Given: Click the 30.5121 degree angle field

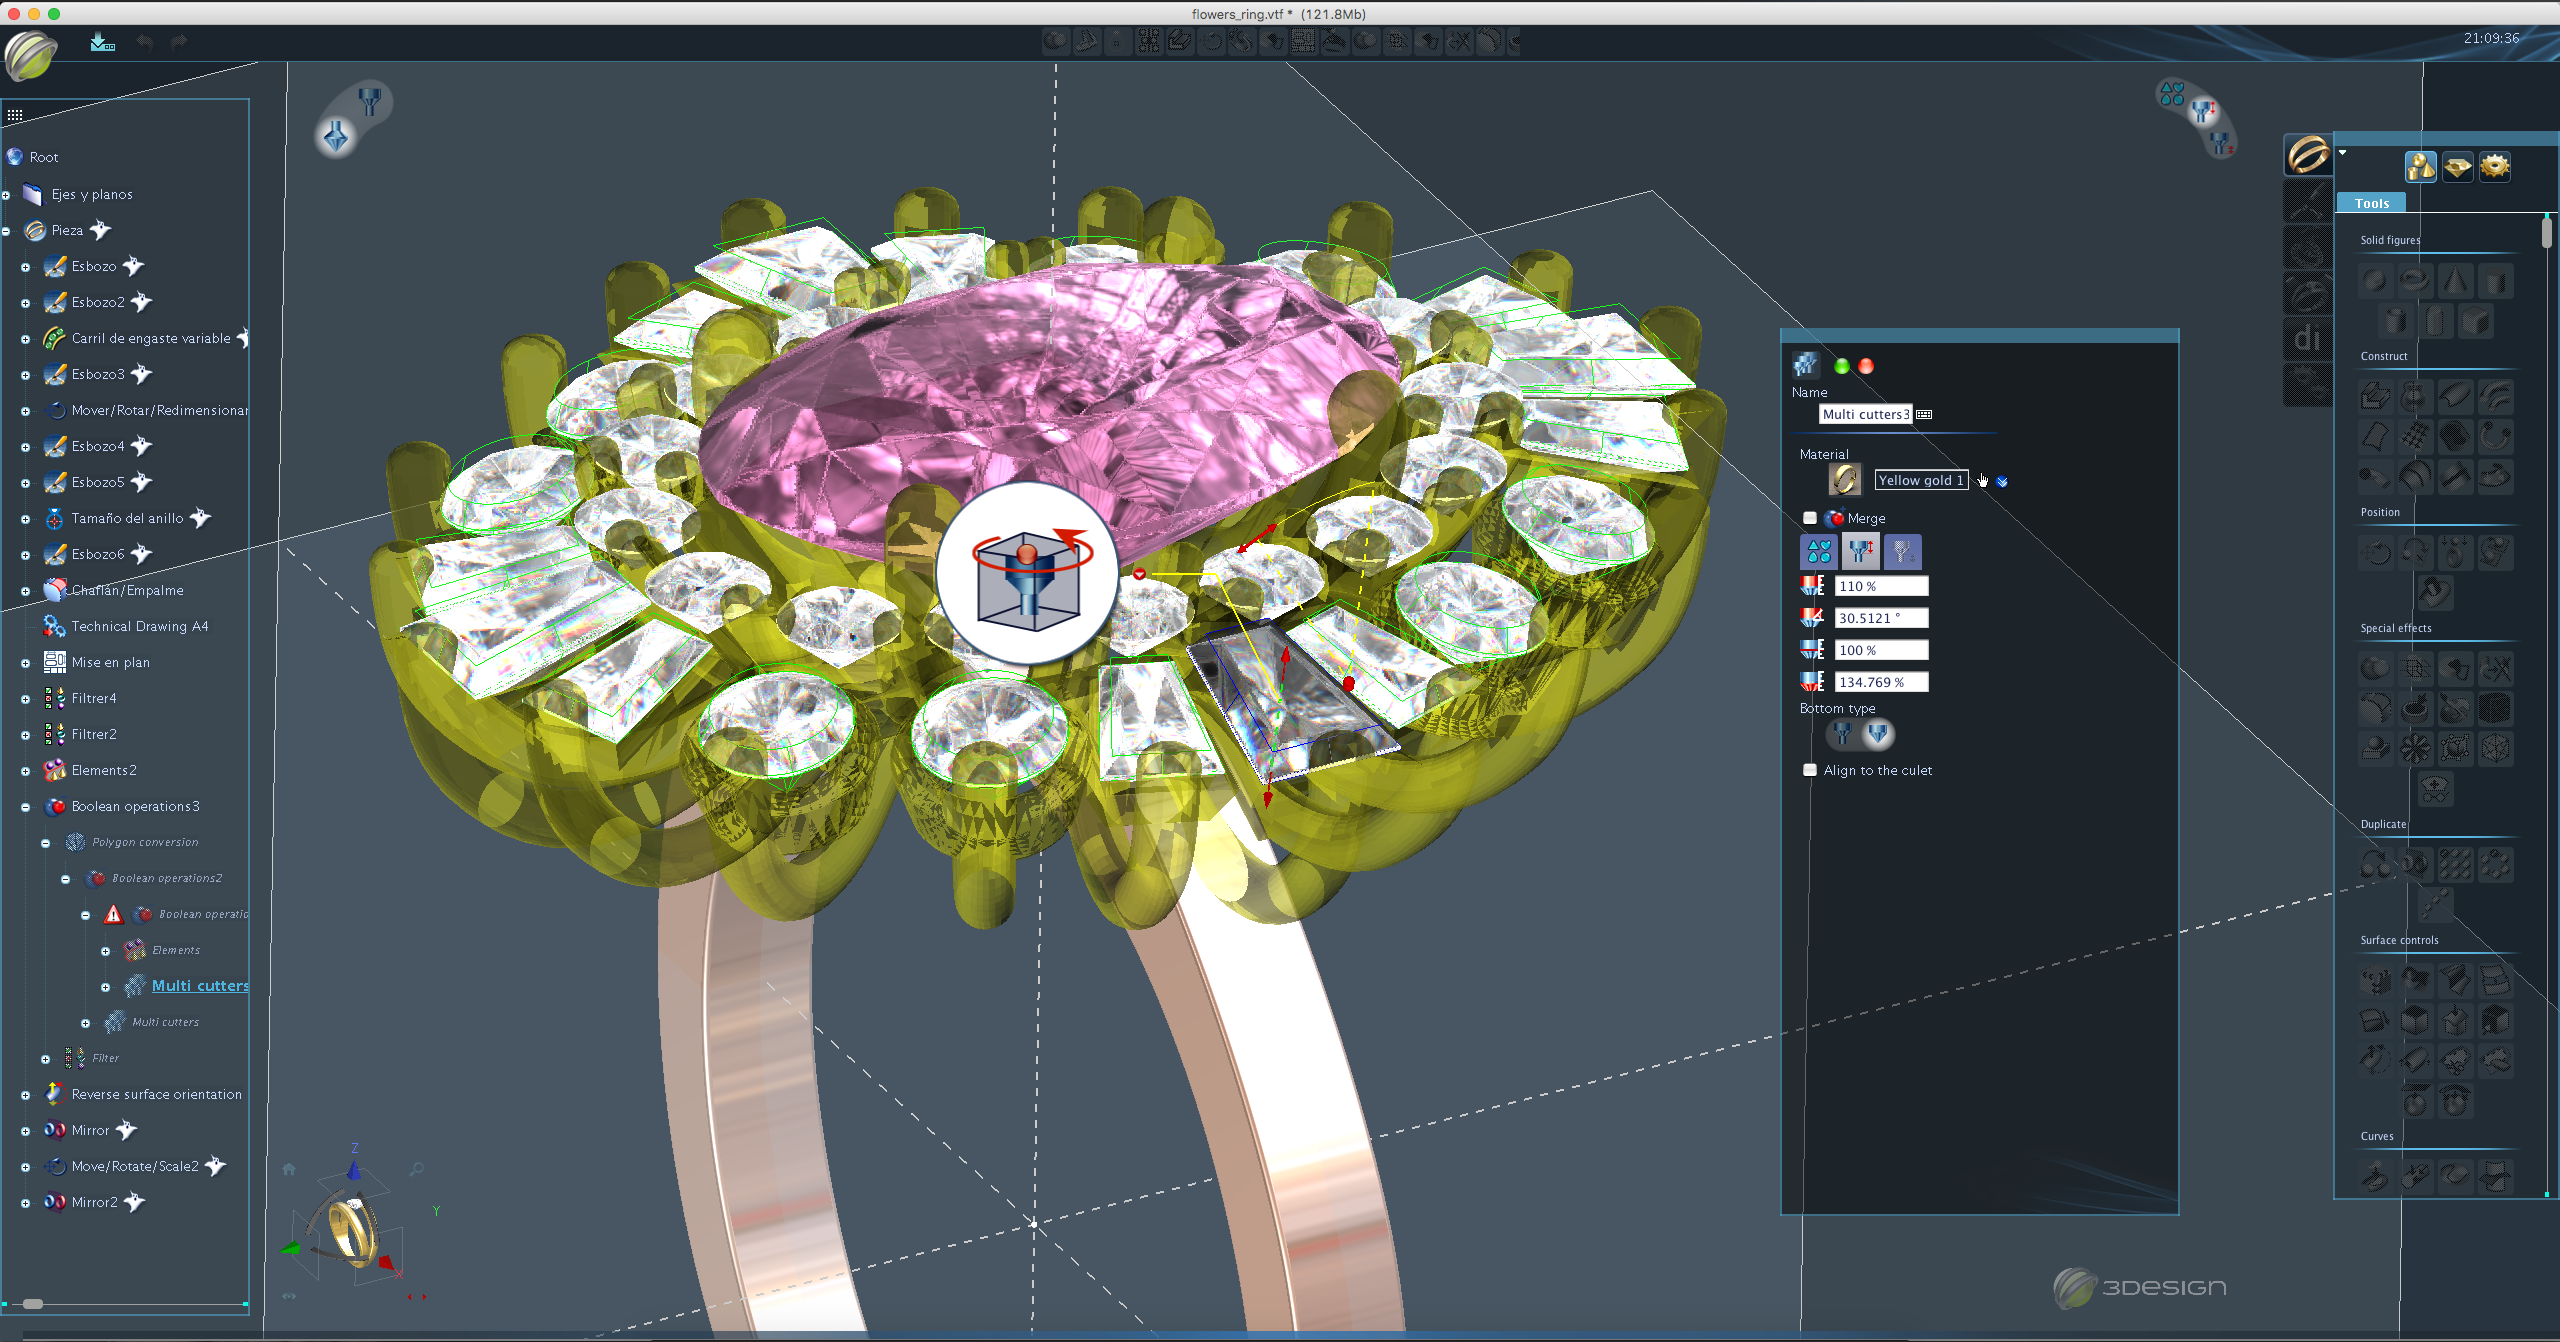Looking at the screenshot, I should tap(1880, 618).
